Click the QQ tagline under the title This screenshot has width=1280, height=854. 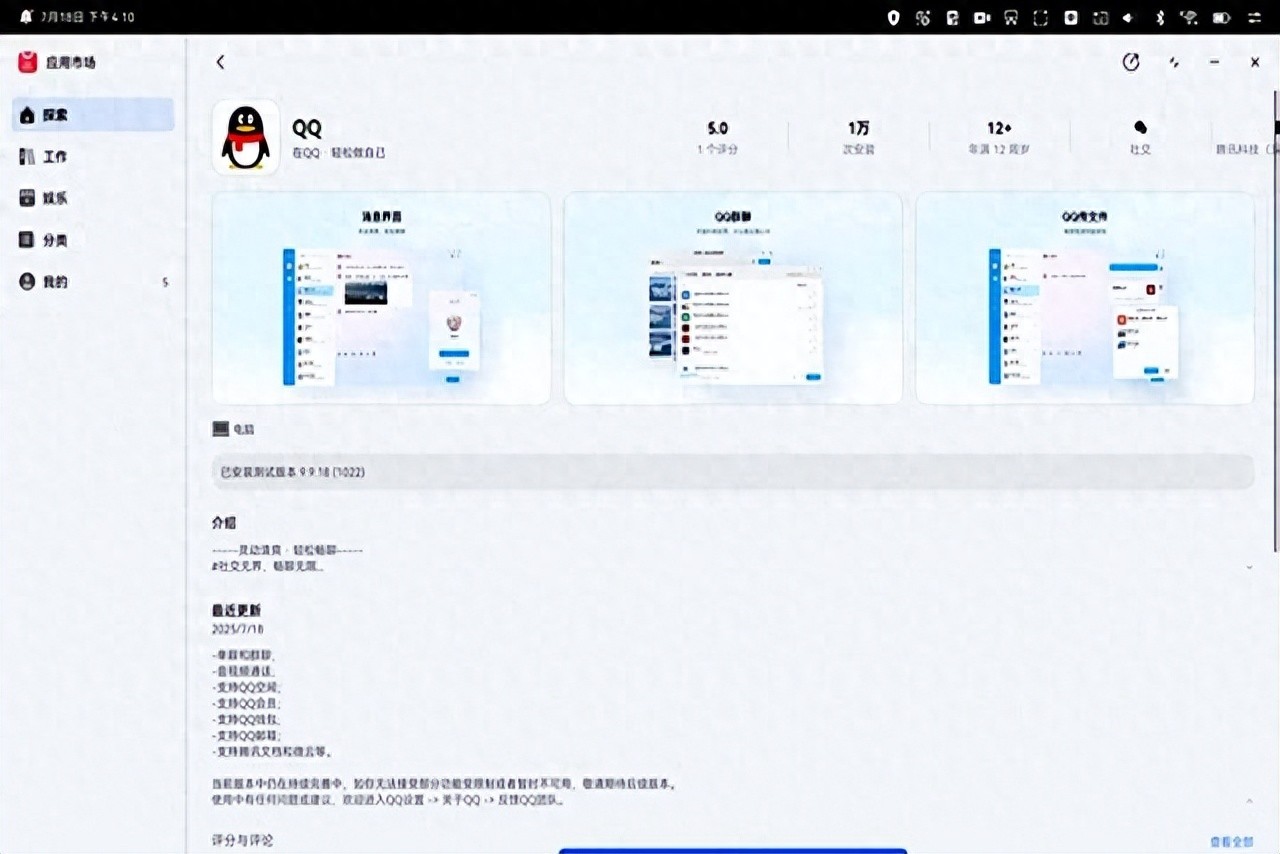click(338, 152)
